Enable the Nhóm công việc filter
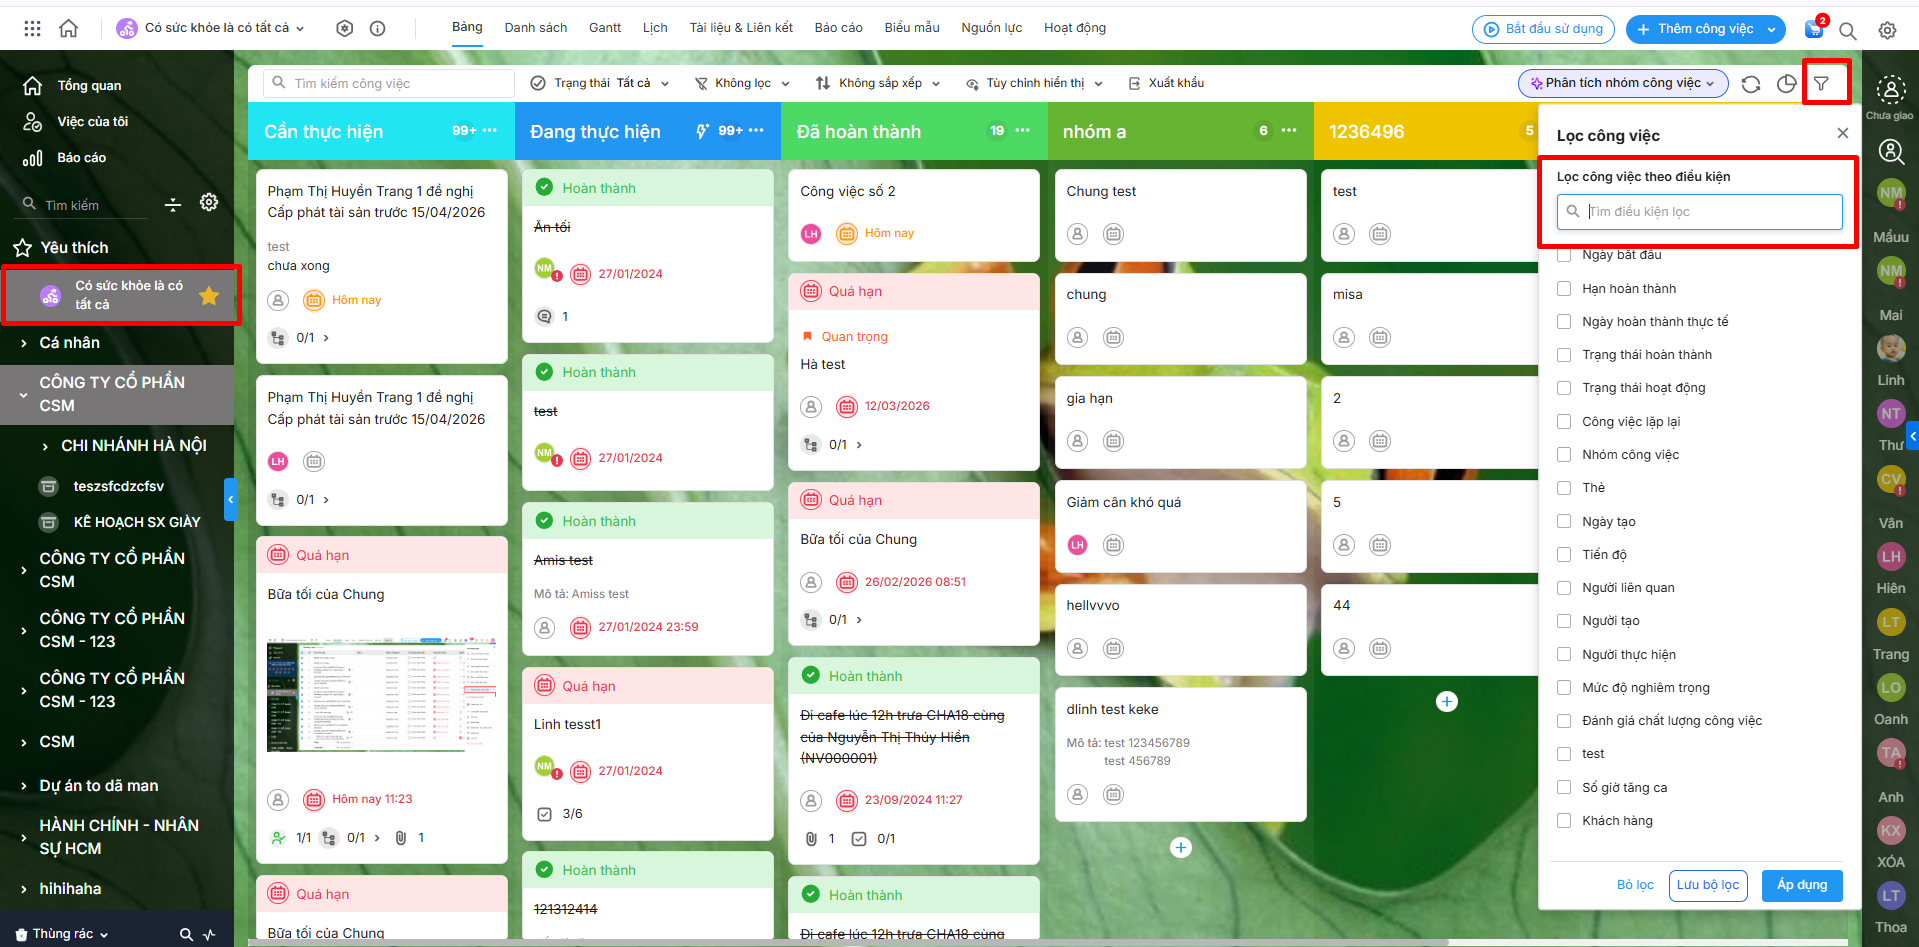Viewport: 1919px width, 947px height. (x=1564, y=455)
